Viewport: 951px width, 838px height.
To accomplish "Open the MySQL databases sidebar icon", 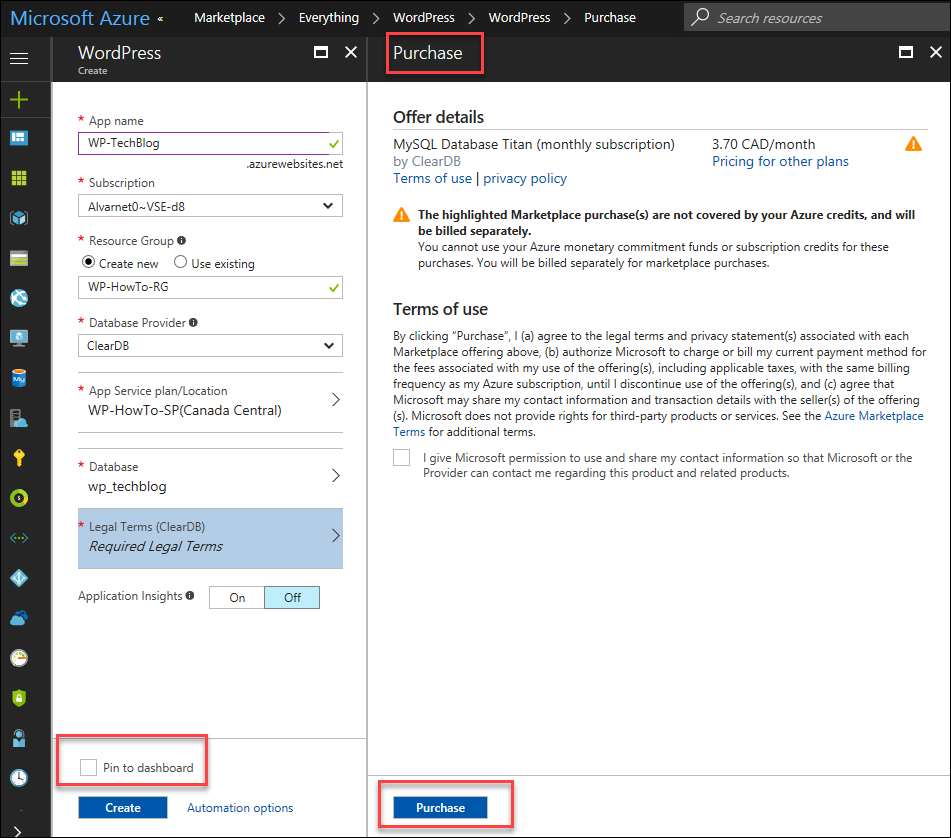I will click(19, 378).
